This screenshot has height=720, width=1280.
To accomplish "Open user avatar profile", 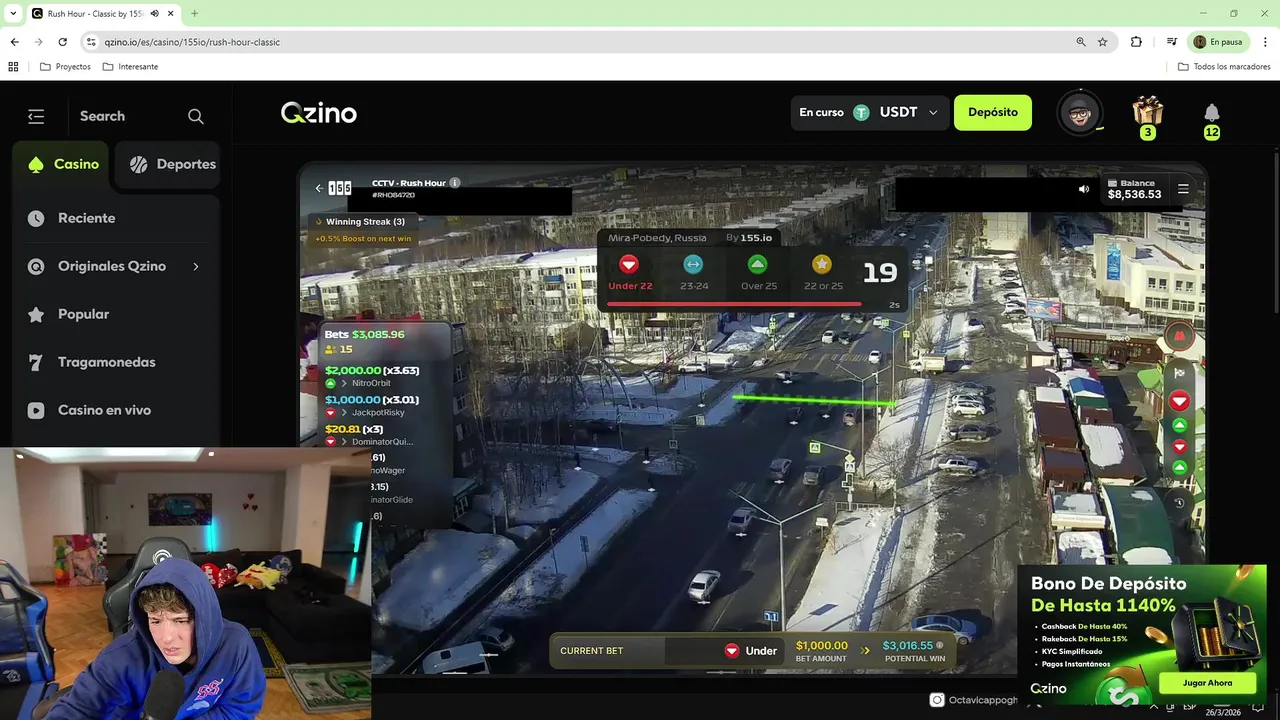I will tap(1079, 112).
